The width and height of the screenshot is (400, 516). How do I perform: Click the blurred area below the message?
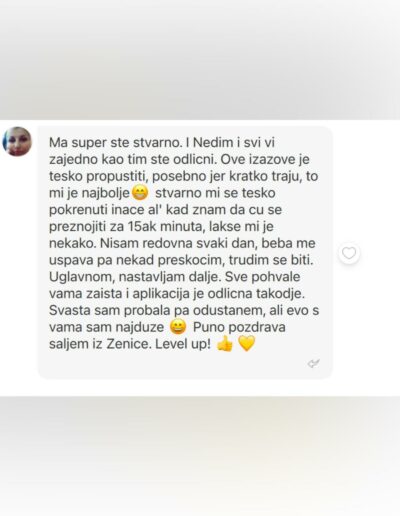(200, 456)
